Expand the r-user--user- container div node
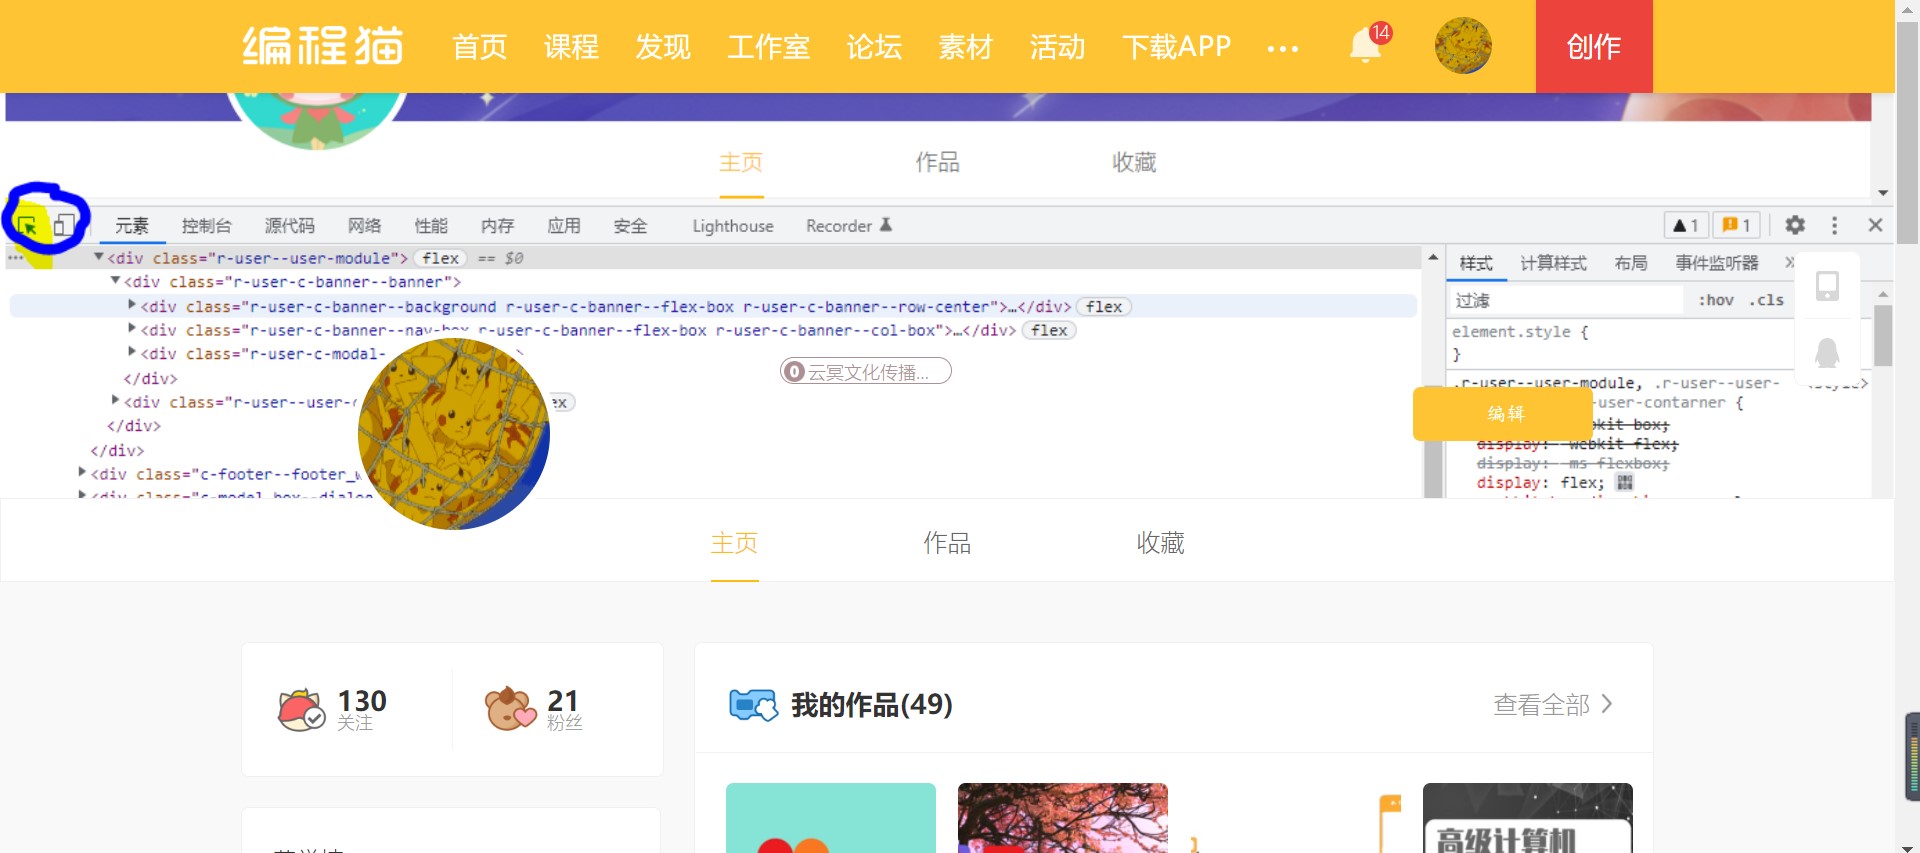1920x853 pixels. coord(115,401)
